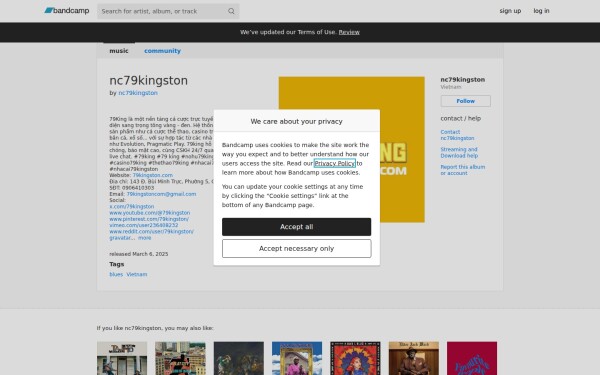Open the Contact nc79kingston link

tap(457, 135)
